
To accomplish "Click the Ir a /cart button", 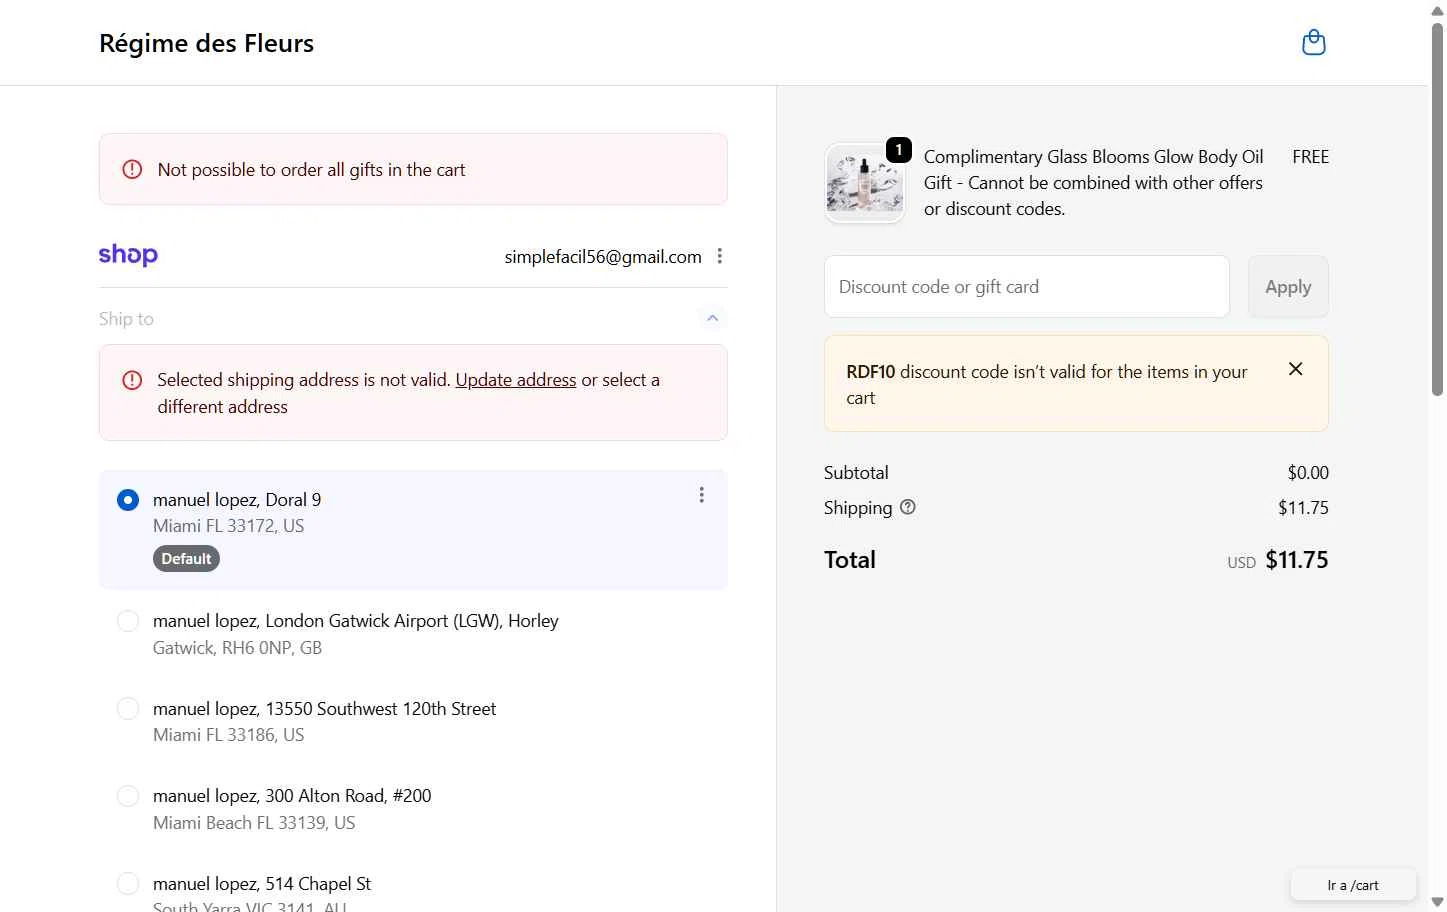I will point(1353,885).
